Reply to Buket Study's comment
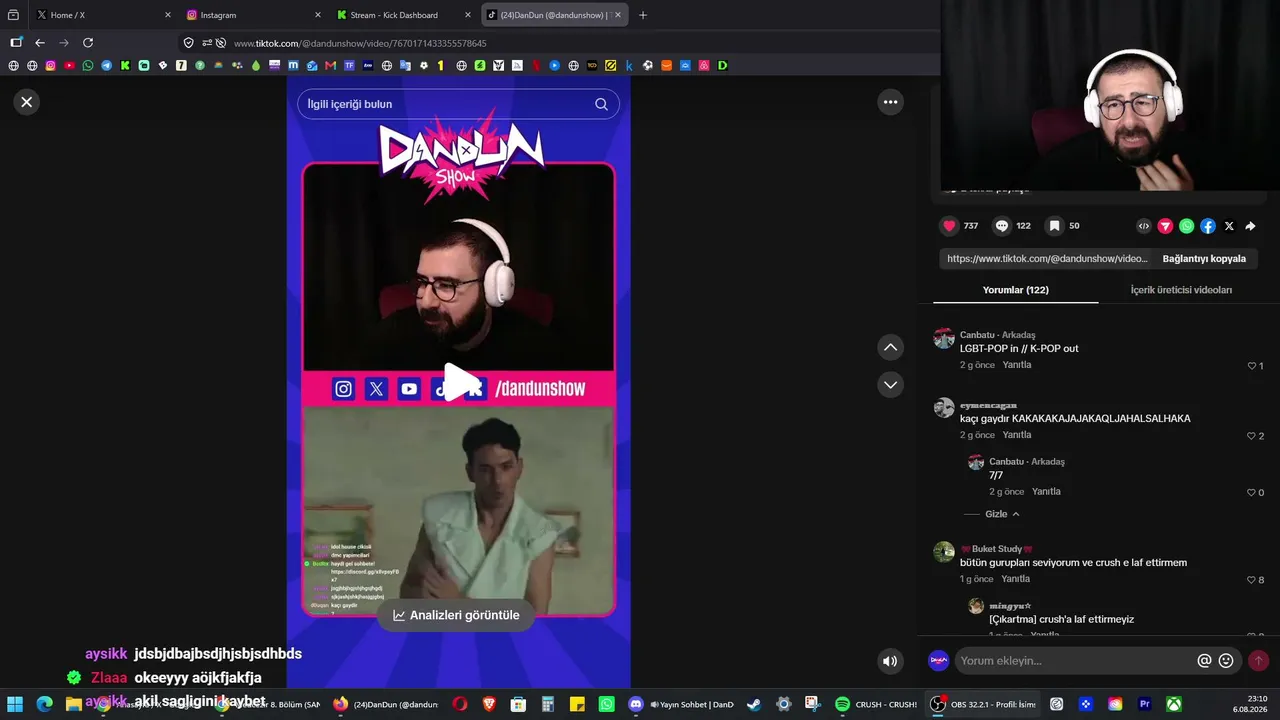The width and height of the screenshot is (1280, 720). point(1015,579)
